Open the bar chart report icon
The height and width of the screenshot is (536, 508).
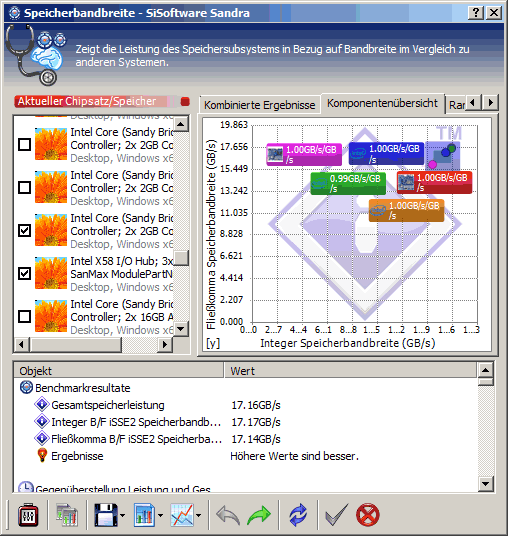(x=144, y=515)
